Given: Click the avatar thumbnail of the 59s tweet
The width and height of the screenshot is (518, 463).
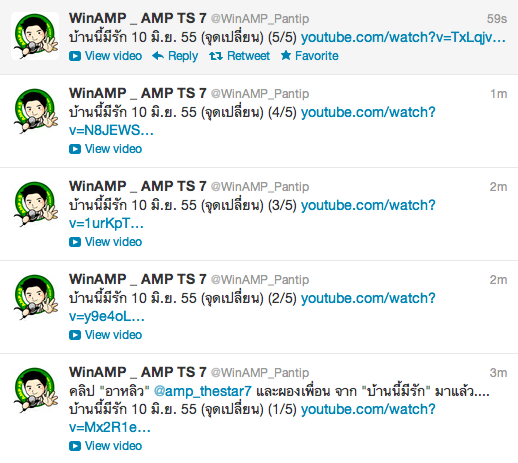Looking at the screenshot, I should pyautogui.click(x=35, y=36).
